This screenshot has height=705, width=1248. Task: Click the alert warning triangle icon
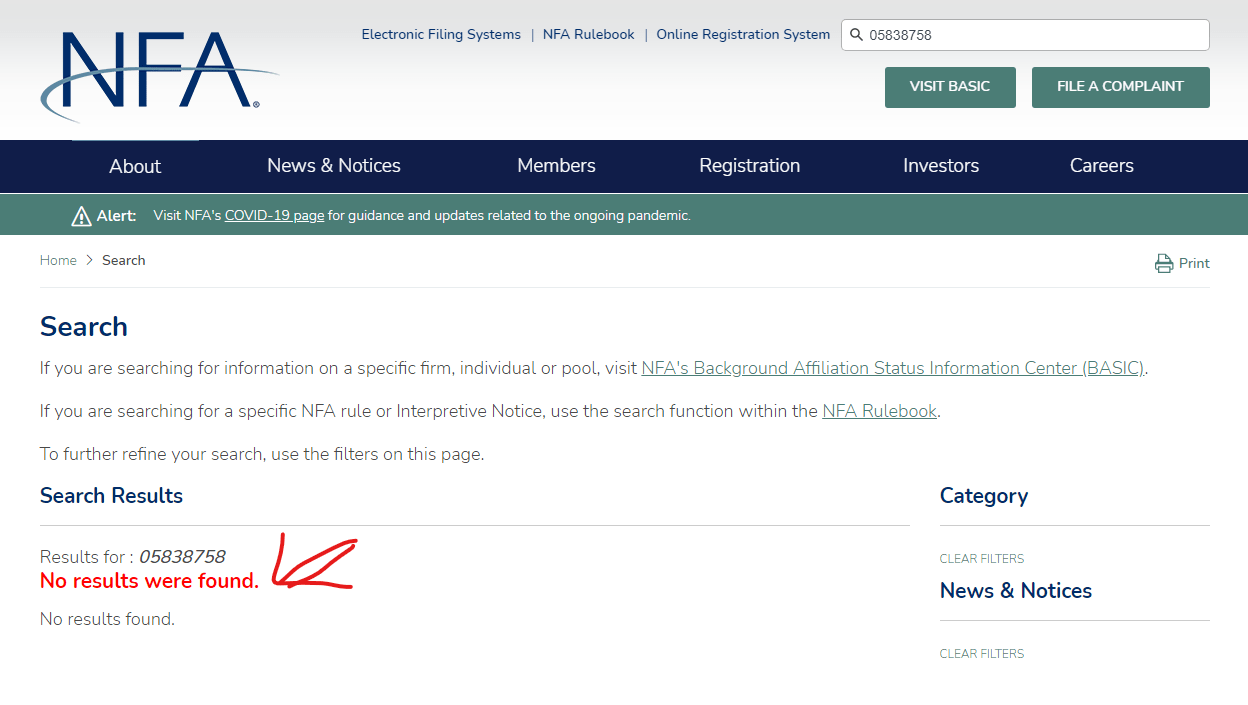click(x=81, y=216)
